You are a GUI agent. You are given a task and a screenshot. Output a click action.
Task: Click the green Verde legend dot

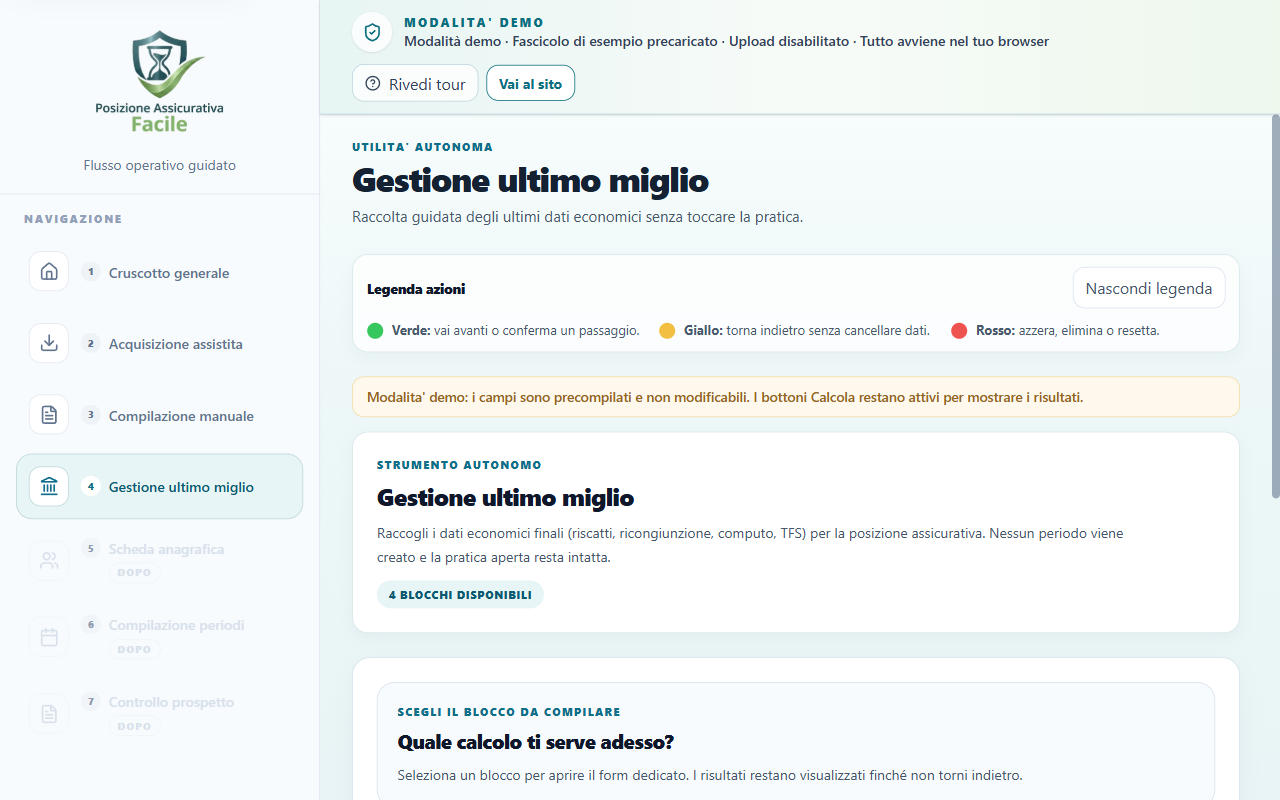point(375,330)
